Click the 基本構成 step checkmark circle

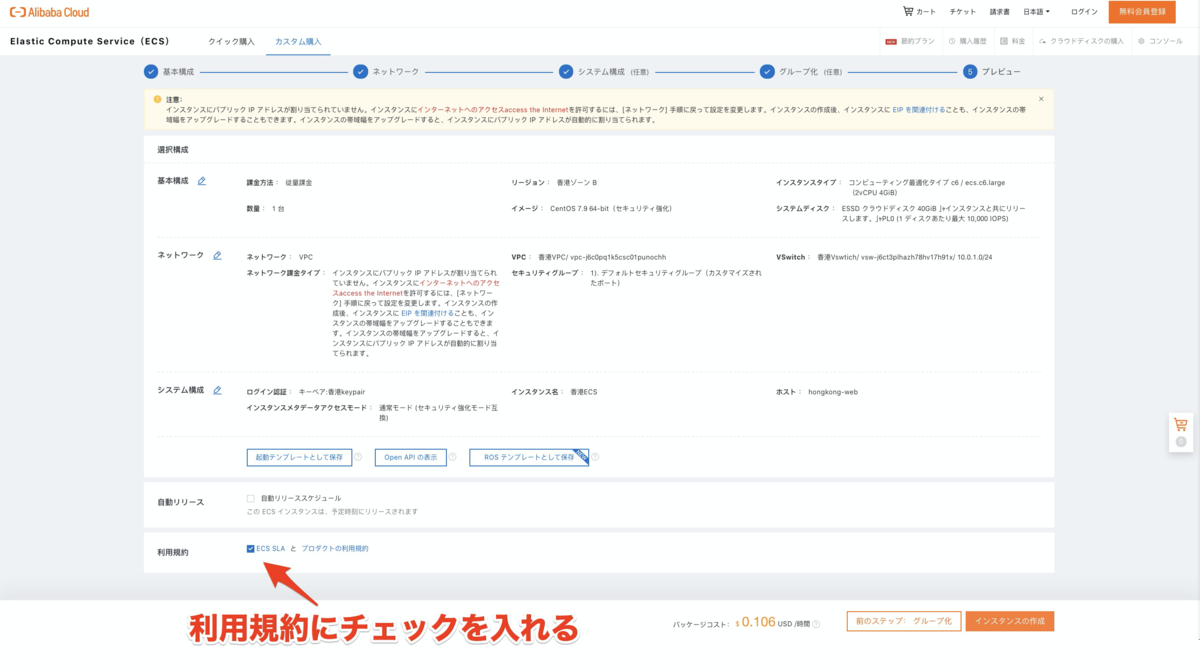click(x=151, y=72)
